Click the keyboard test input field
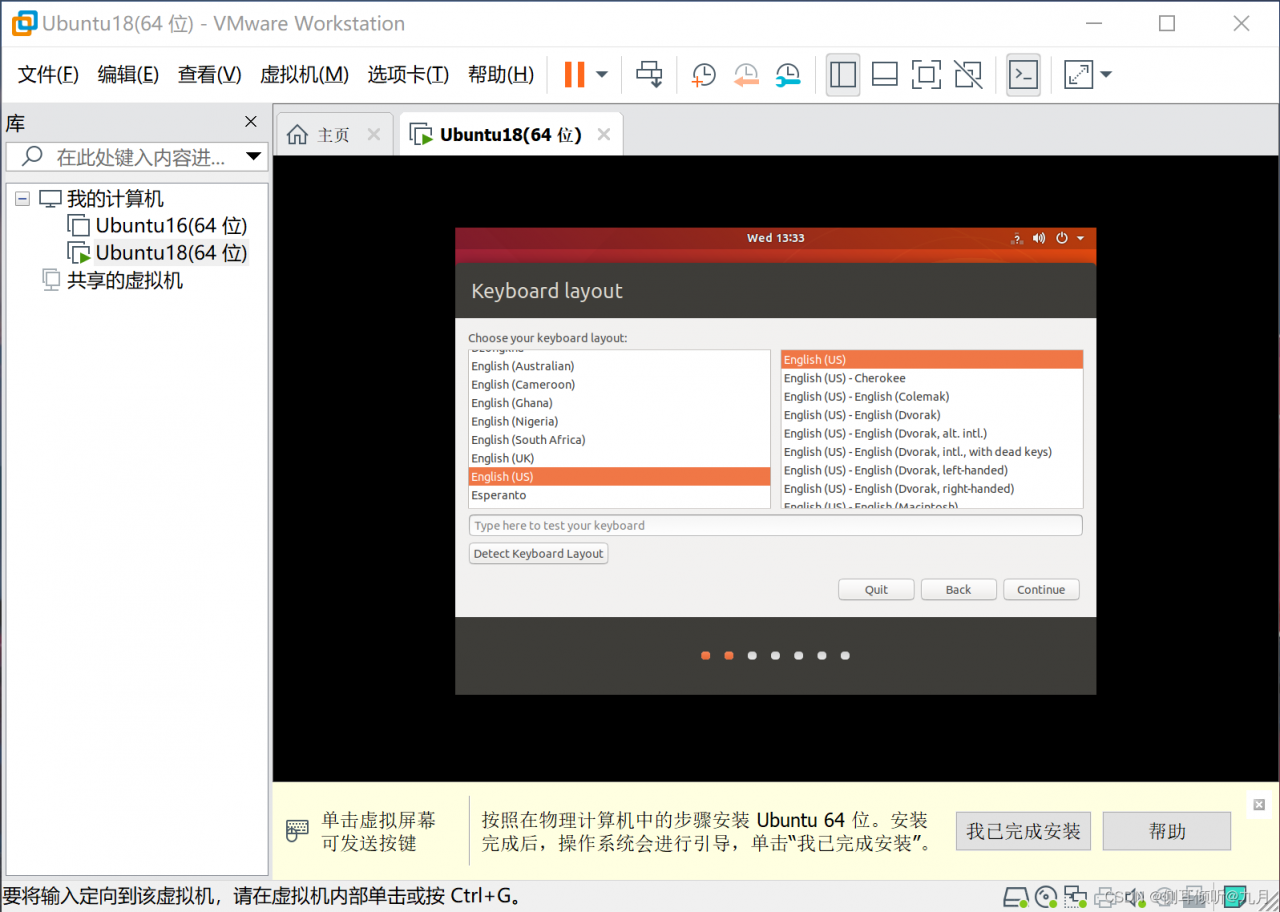 coord(775,525)
